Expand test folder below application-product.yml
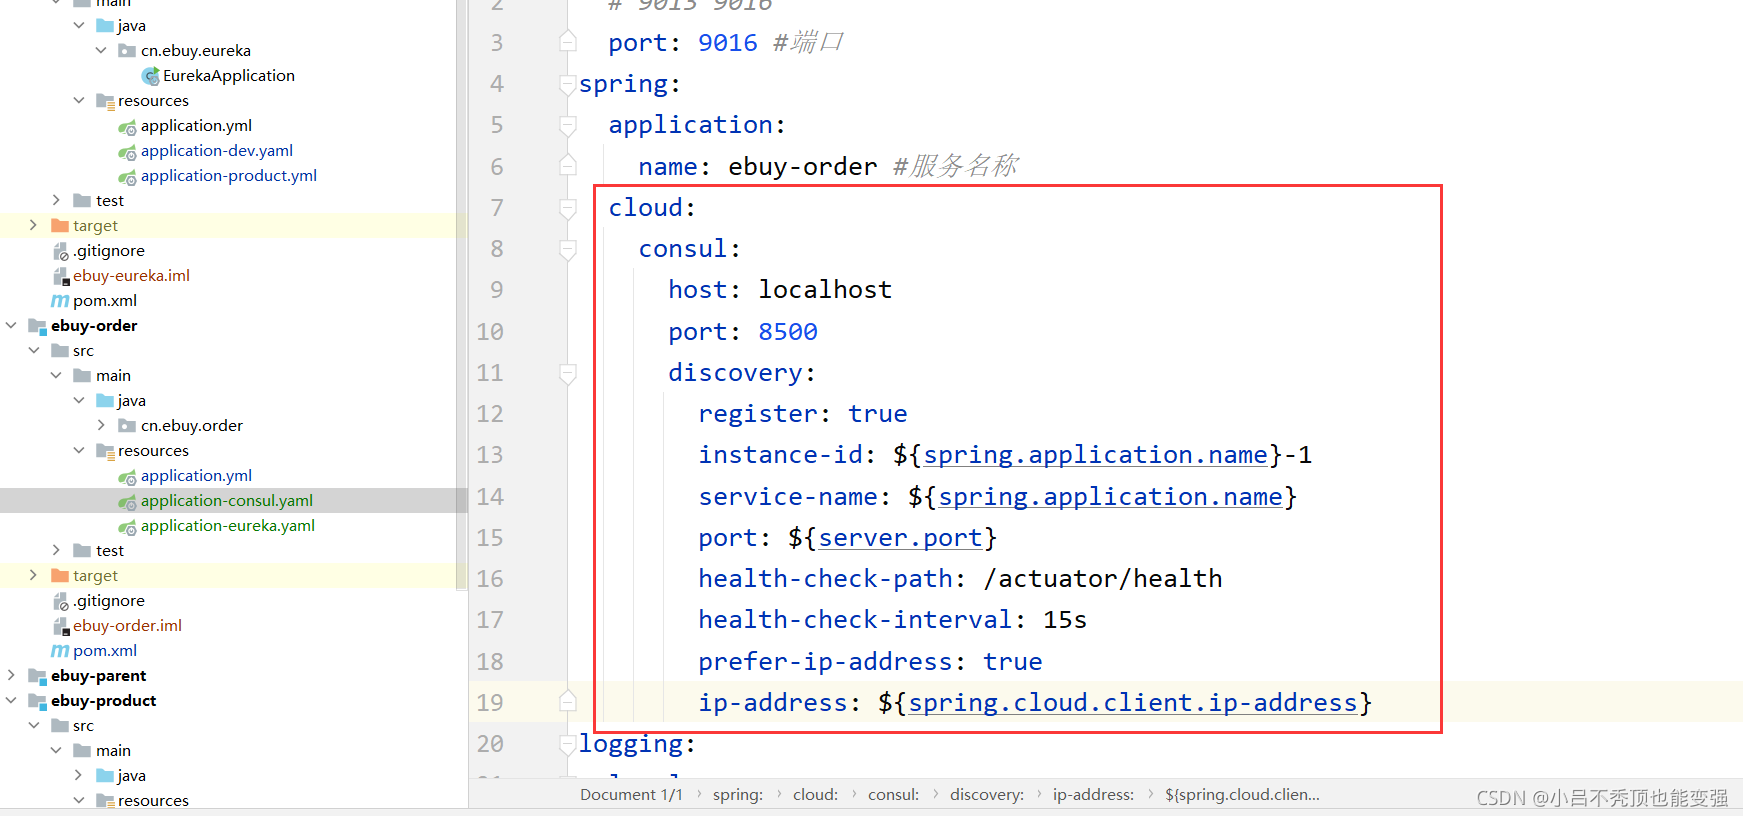1743x816 pixels. point(56,200)
